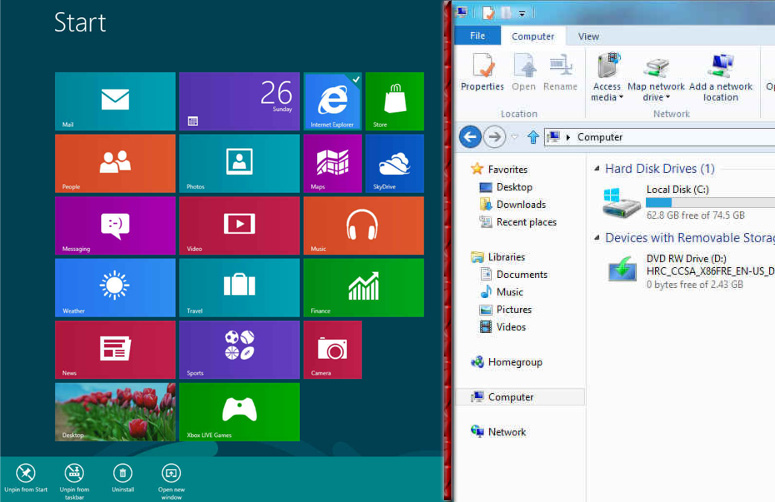
Task: Select Homegroup in navigation pane
Action: [507, 362]
